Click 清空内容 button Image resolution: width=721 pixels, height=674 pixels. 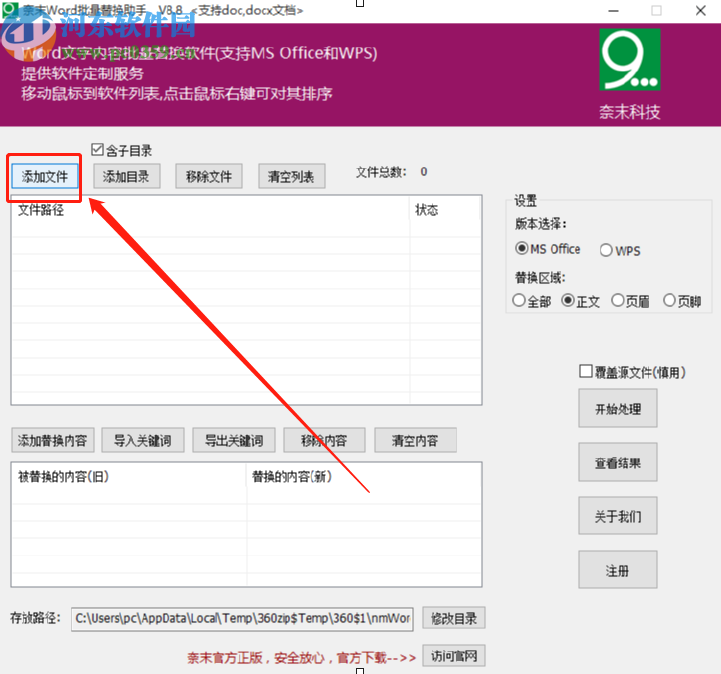pyautogui.click(x=415, y=440)
